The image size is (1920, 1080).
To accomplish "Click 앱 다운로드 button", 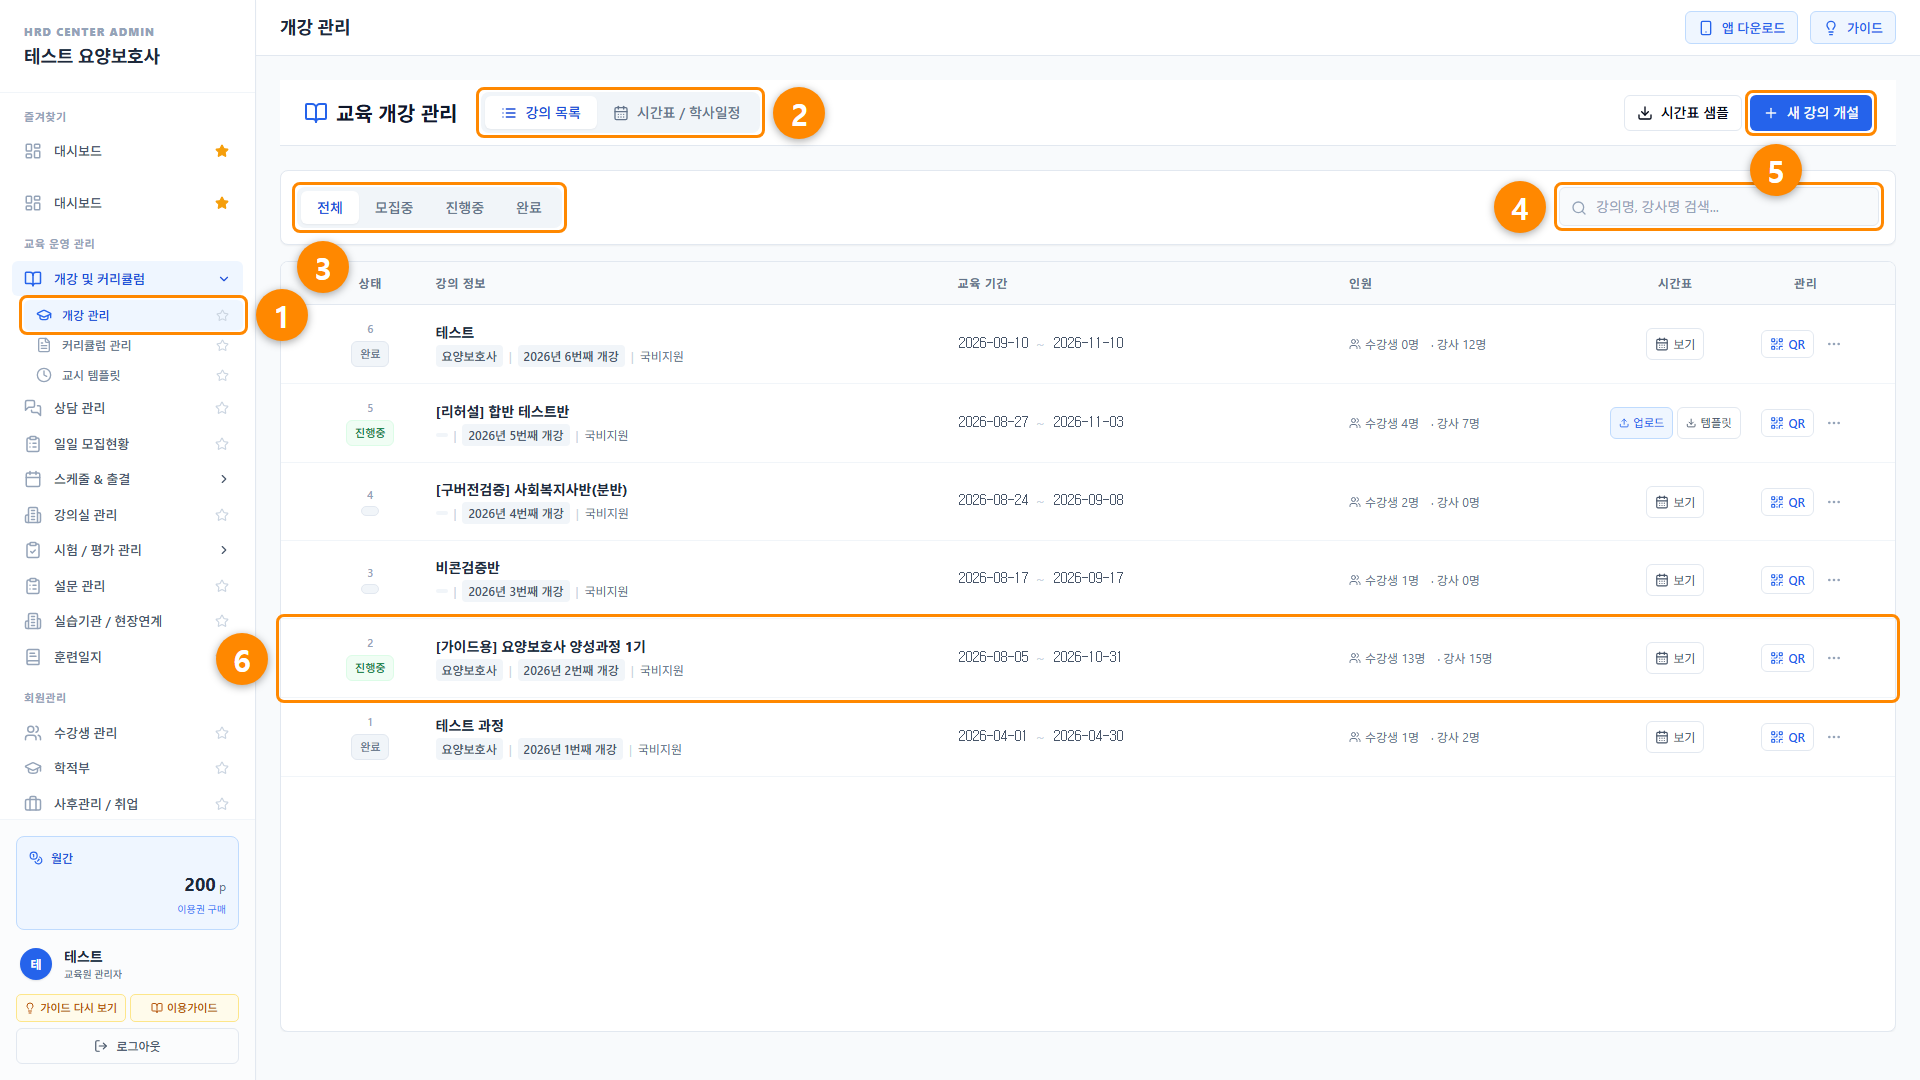I will 1741,28.
